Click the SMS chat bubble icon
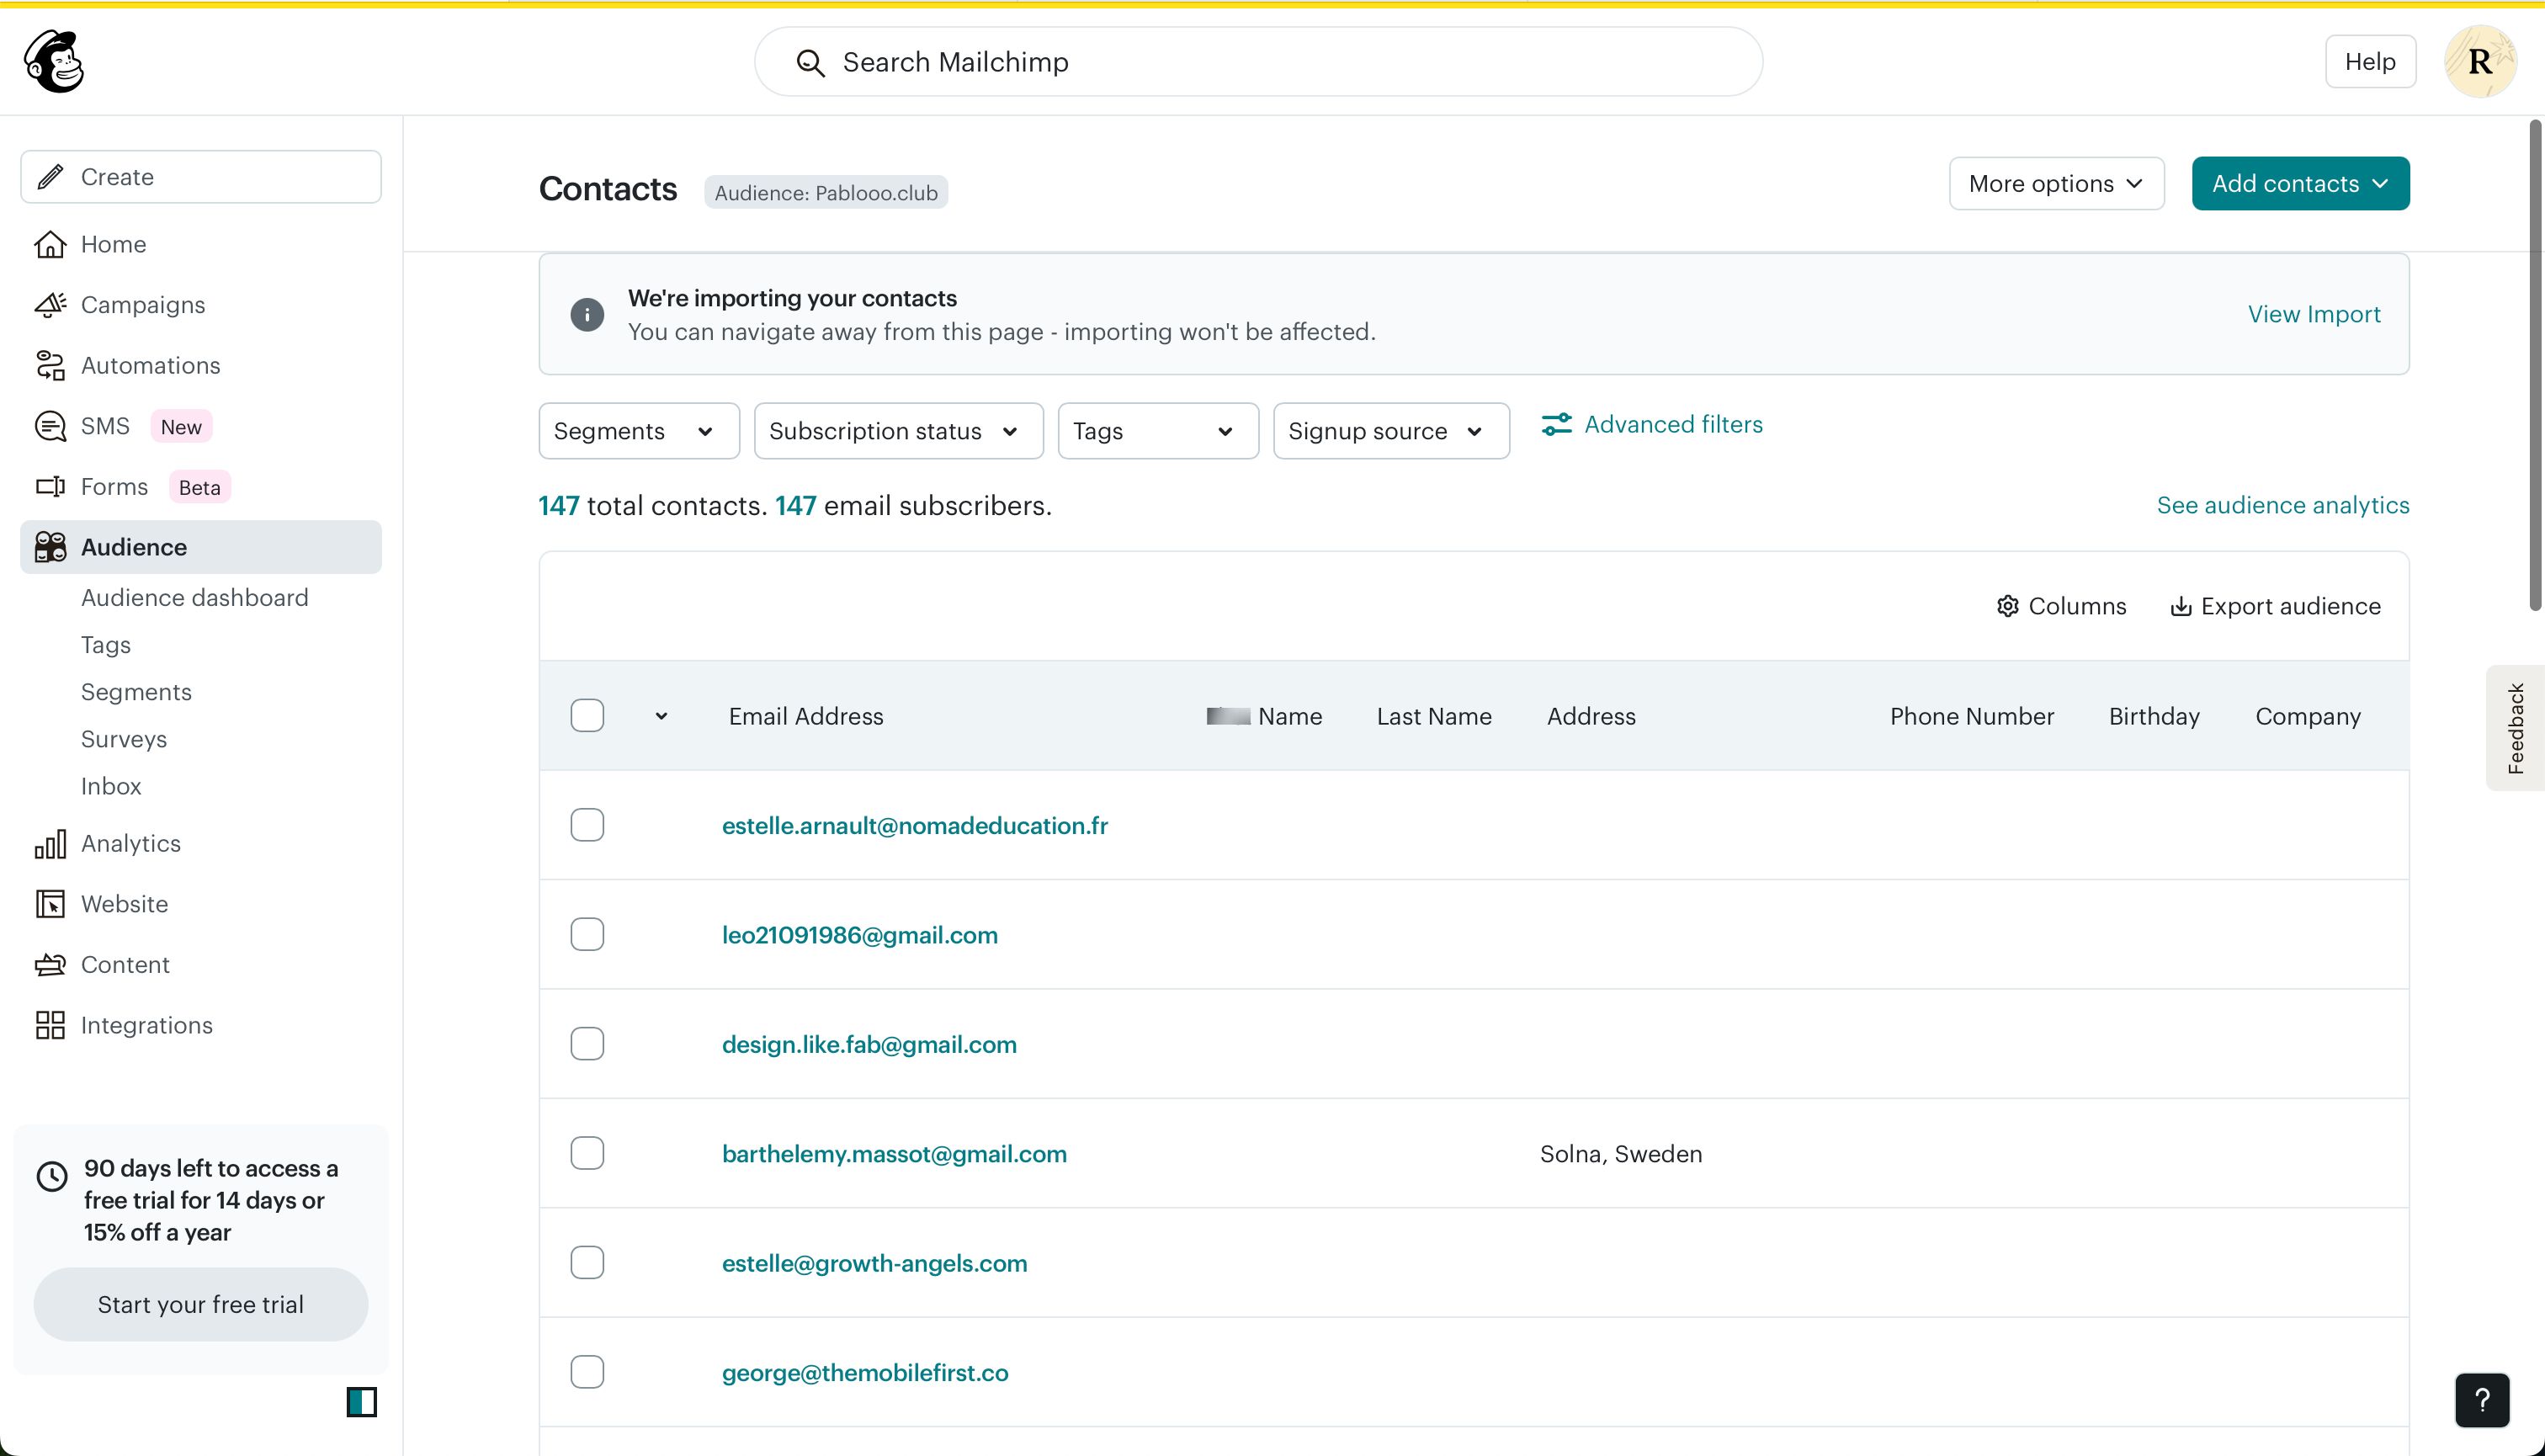The image size is (2545, 1456). [x=50, y=426]
